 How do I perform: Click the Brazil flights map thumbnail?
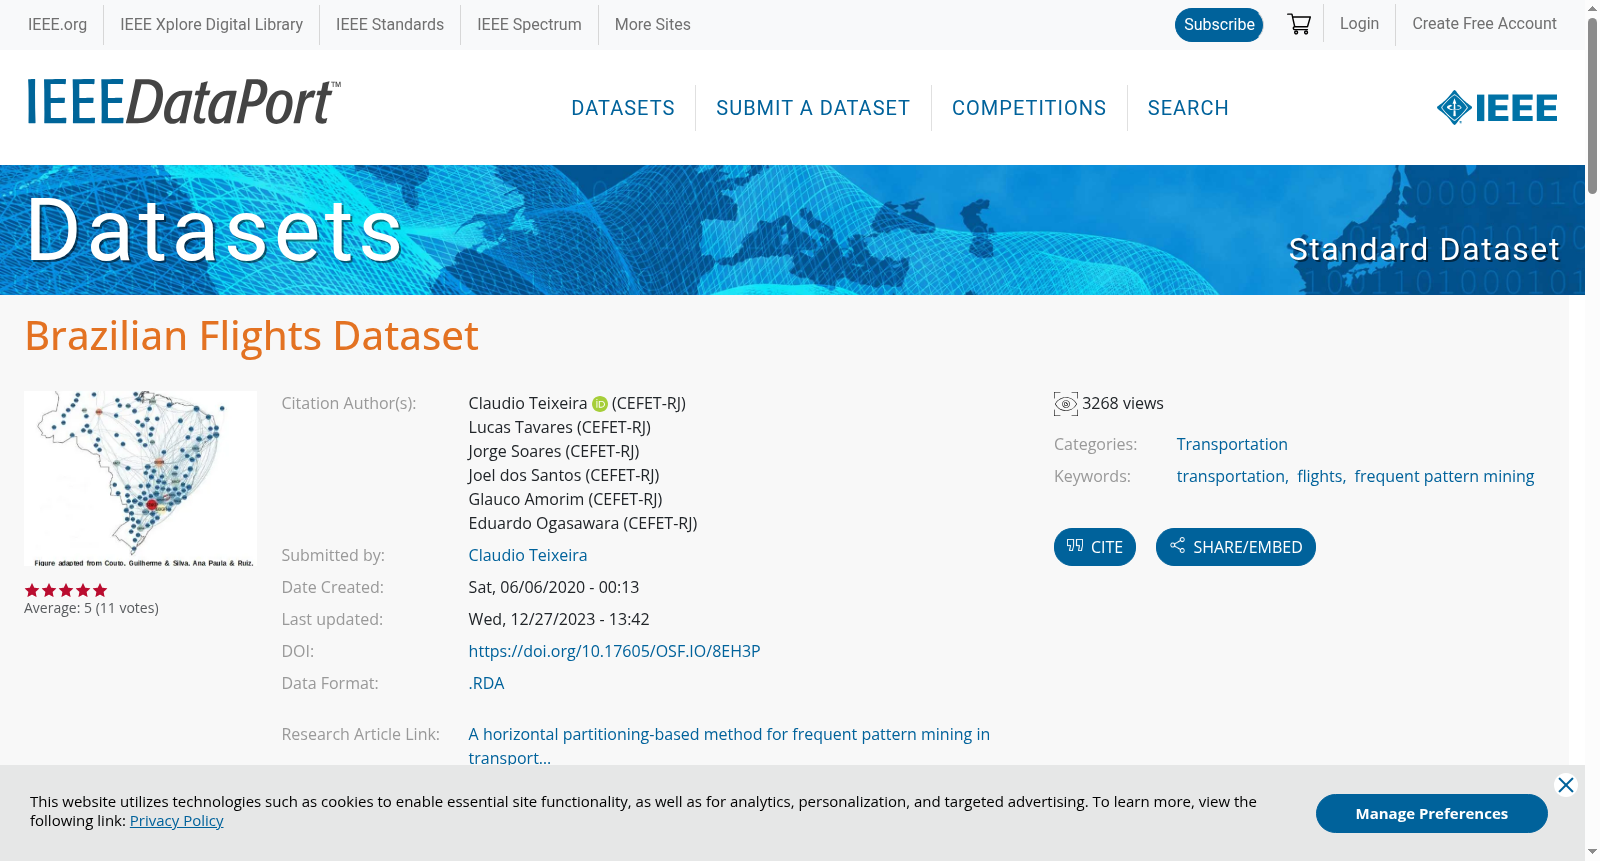[140, 479]
